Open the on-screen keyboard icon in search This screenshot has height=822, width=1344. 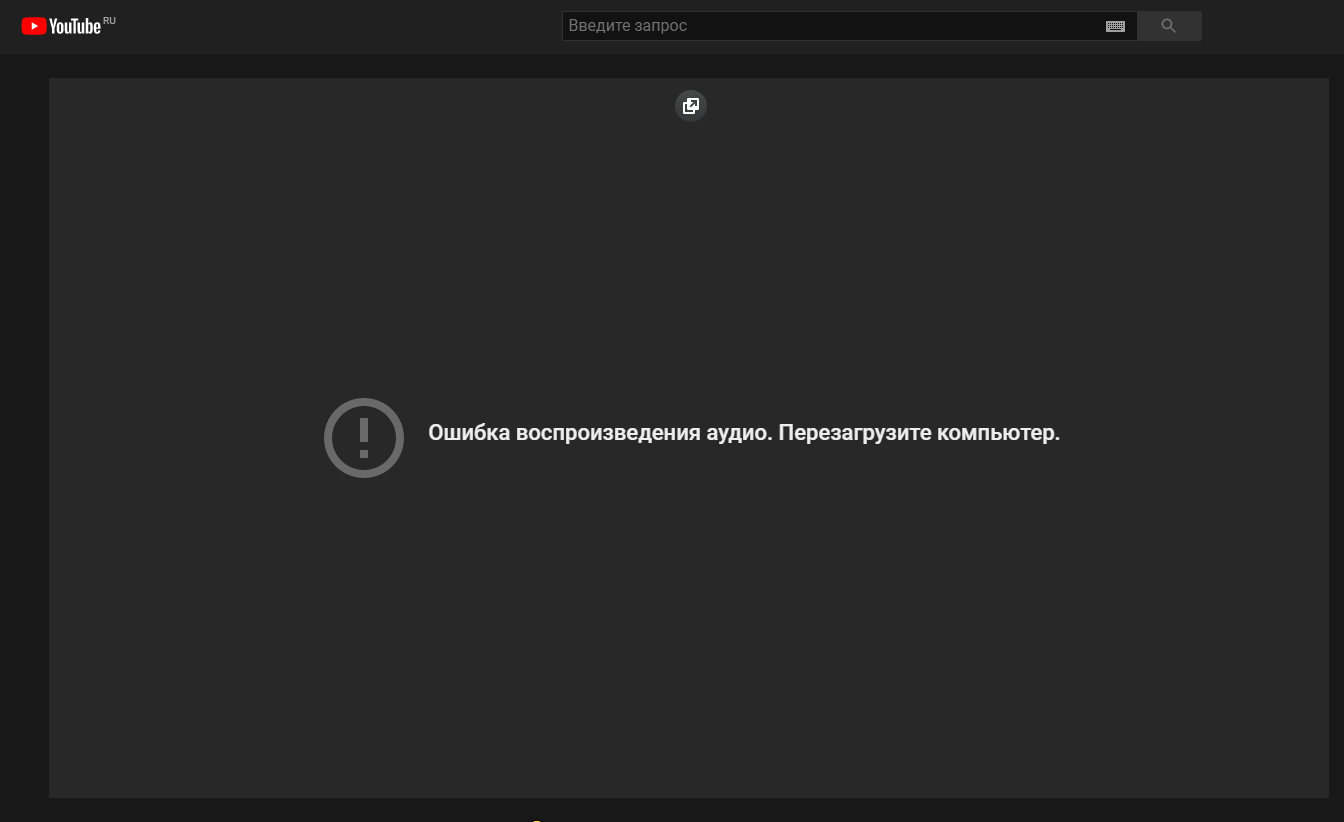point(1115,26)
